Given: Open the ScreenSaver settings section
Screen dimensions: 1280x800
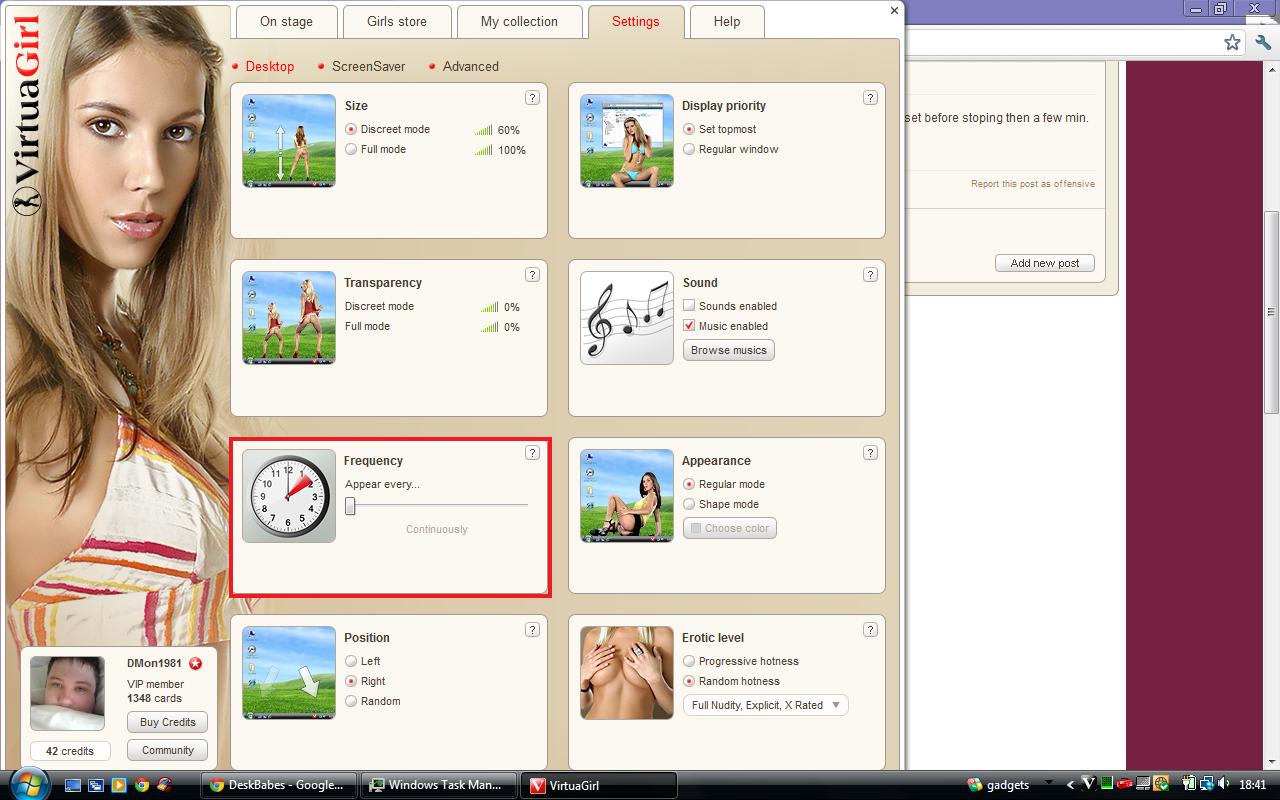Looking at the screenshot, I should click(x=368, y=66).
